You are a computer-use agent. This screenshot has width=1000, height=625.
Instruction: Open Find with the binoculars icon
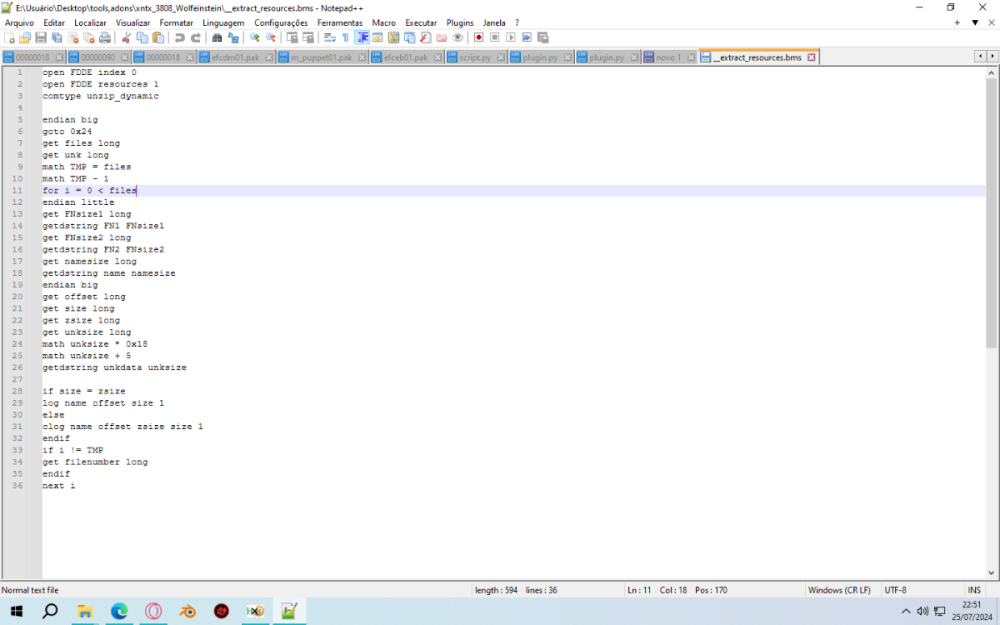tap(218, 38)
